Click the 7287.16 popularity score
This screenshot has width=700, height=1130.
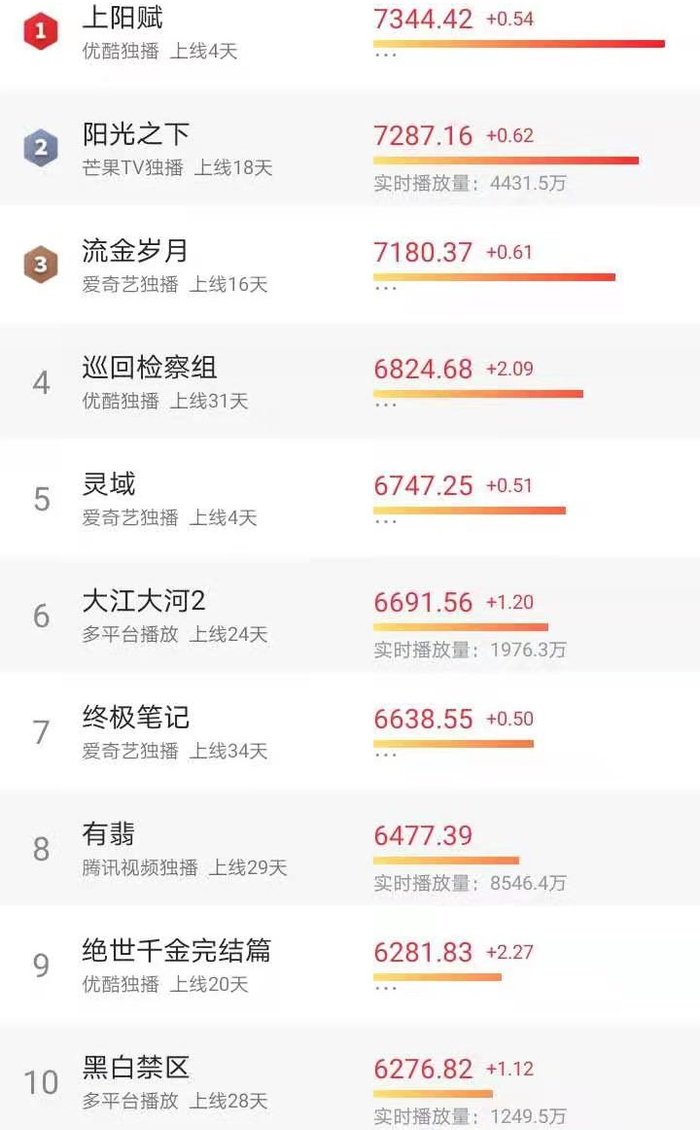423,135
